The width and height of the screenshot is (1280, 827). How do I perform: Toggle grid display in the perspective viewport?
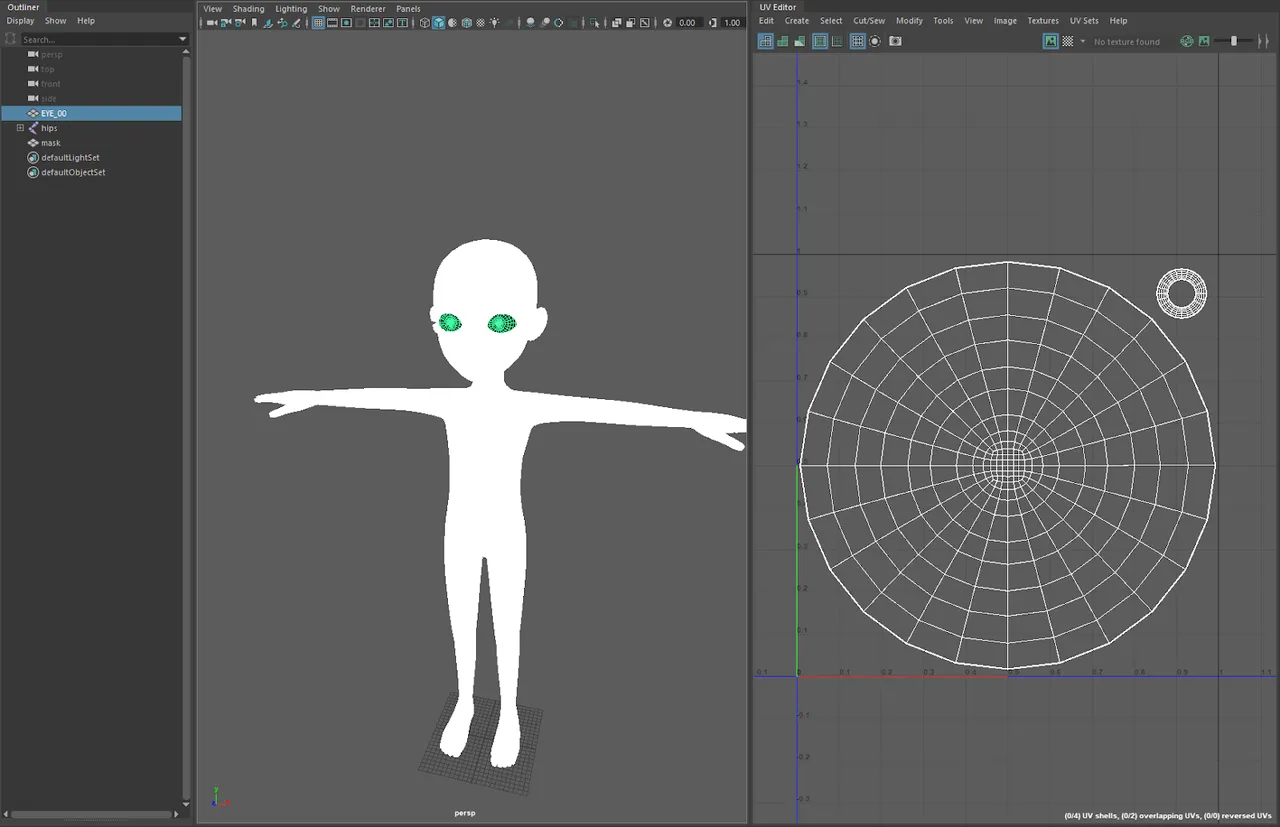pyautogui.click(x=318, y=23)
